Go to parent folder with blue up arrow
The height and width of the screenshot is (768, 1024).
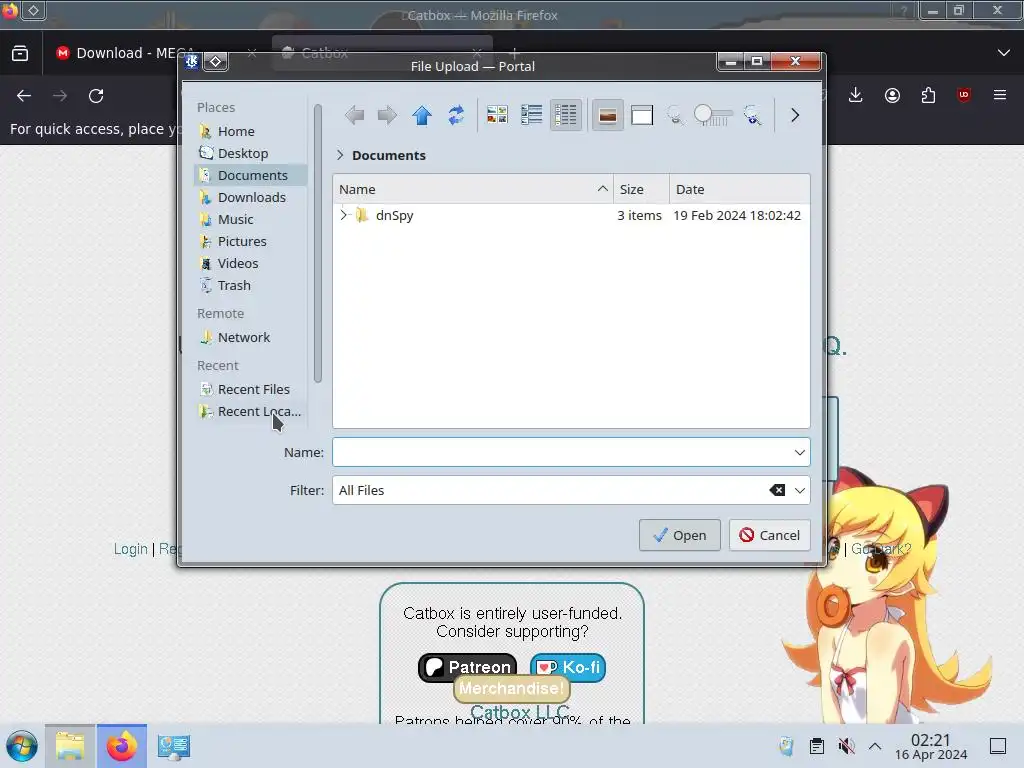coord(422,116)
